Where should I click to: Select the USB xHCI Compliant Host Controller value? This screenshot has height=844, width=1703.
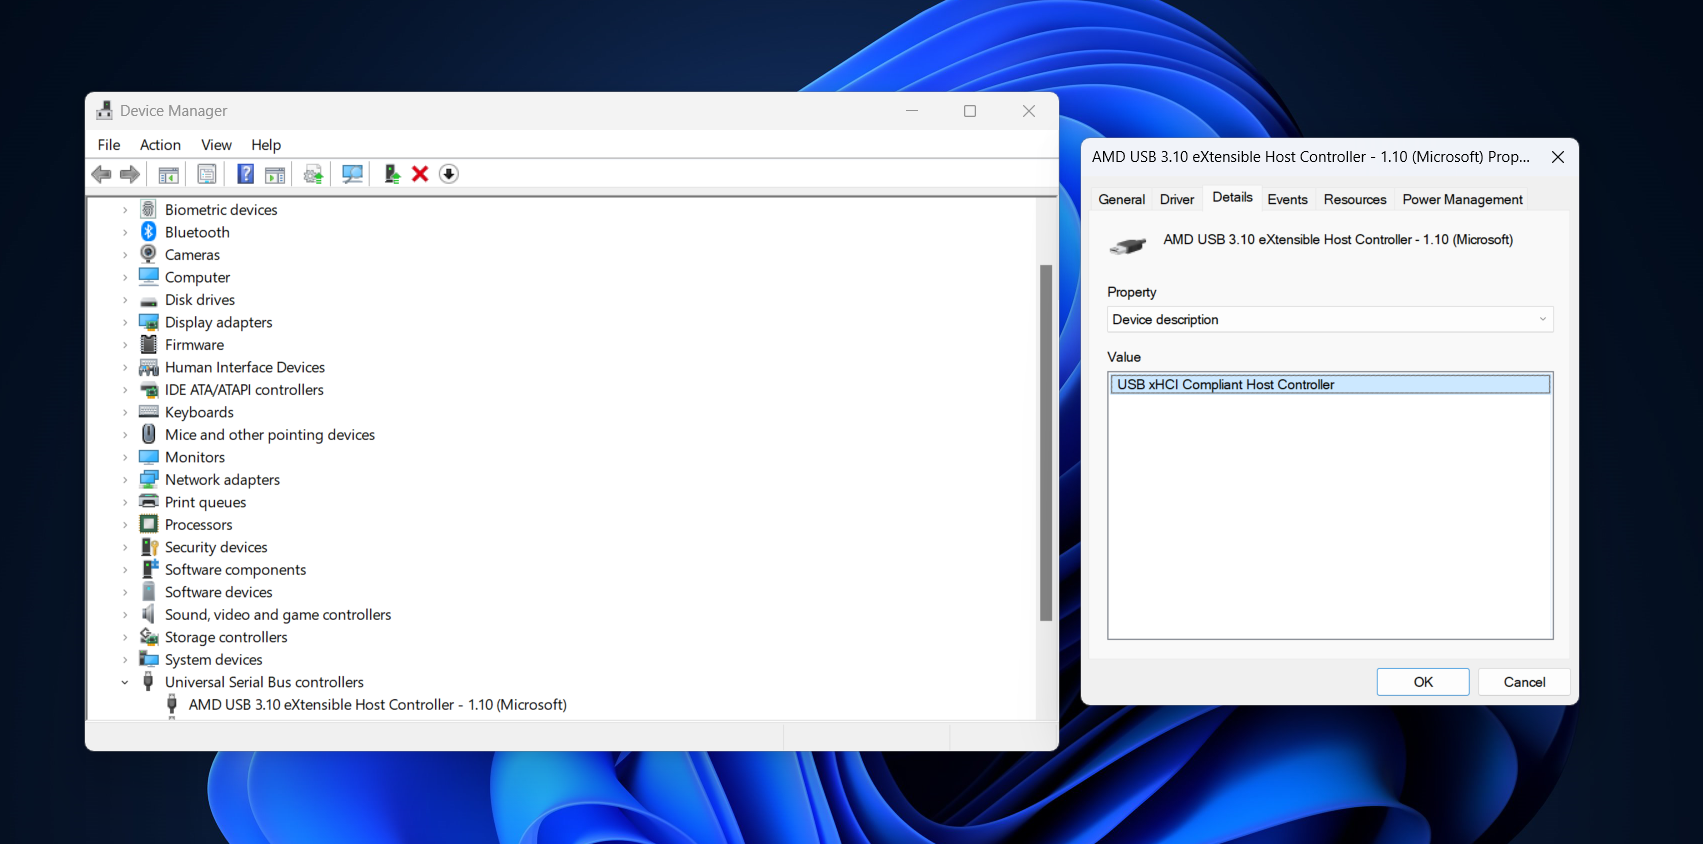(x=1330, y=384)
